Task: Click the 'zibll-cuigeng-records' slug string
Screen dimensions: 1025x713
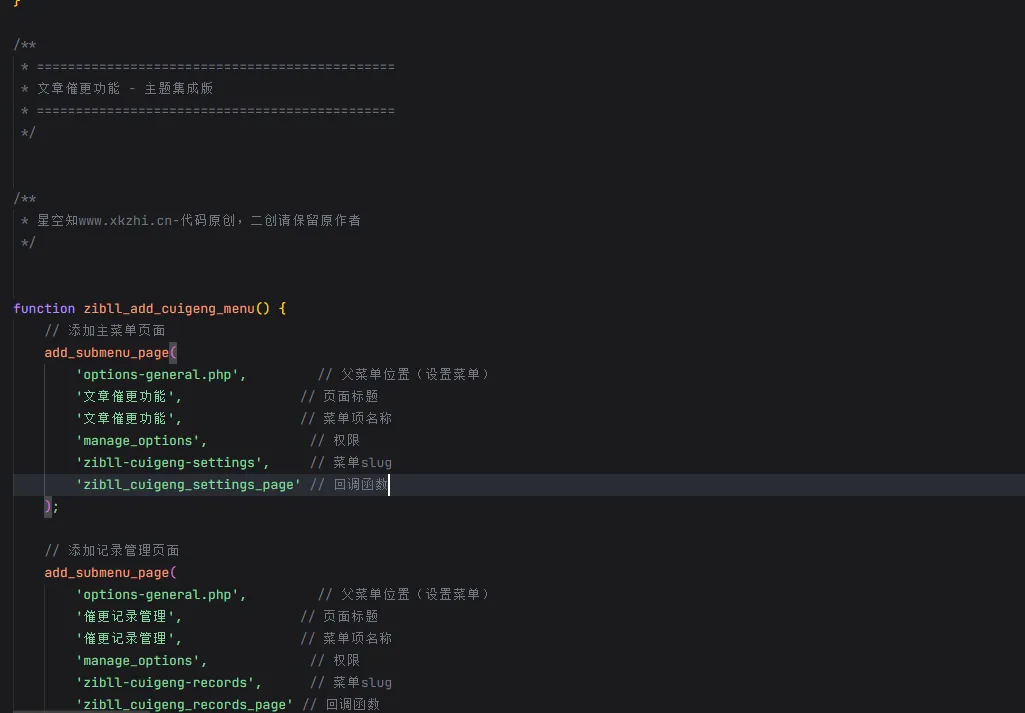Action: (168, 682)
